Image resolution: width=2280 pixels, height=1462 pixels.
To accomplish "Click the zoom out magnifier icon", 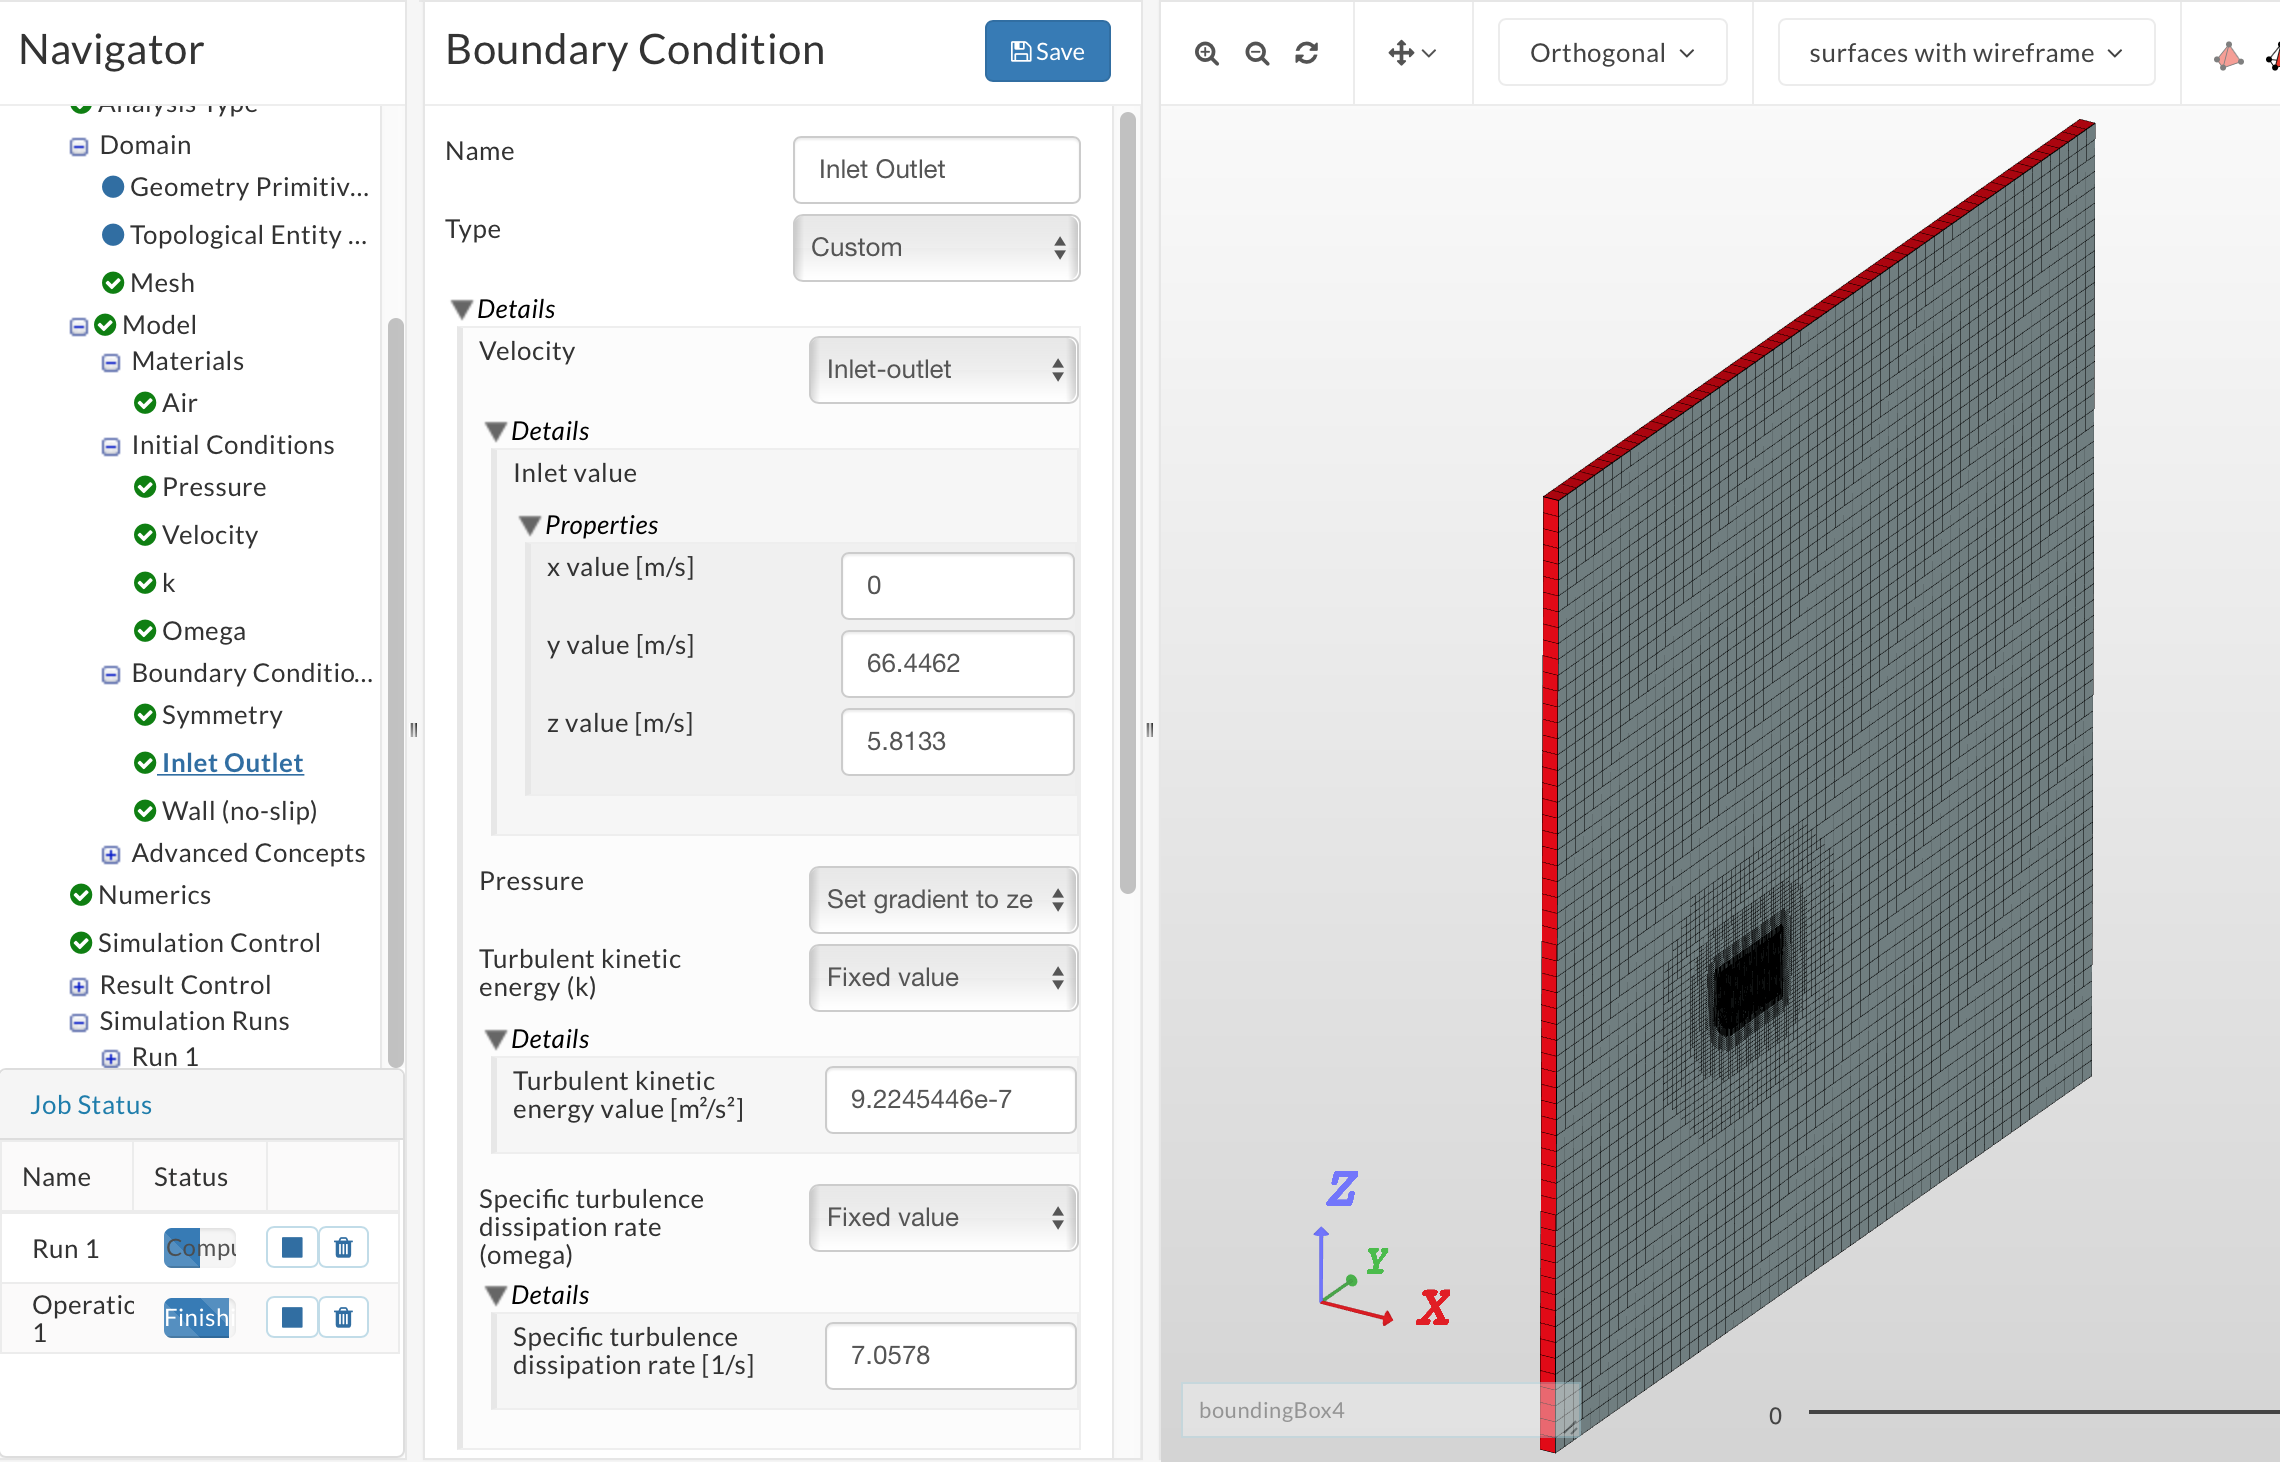I will click(x=1257, y=53).
